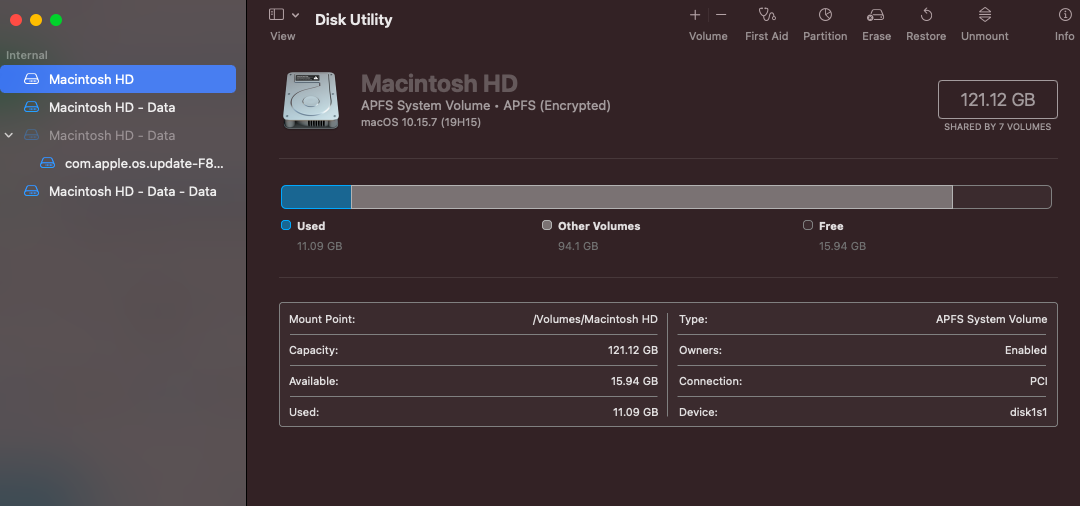1080x506 pixels.
Task: Click the Connection PCI value
Action: (1039, 381)
